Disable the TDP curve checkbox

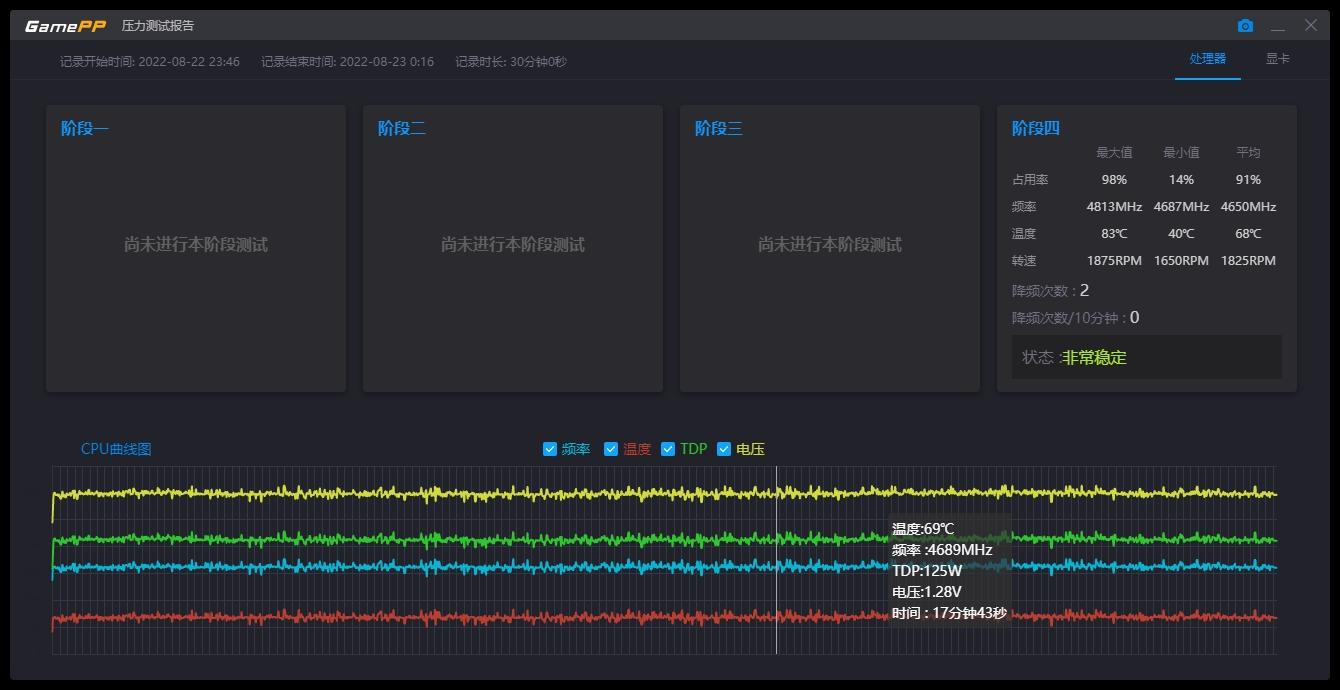[x=668, y=449]
